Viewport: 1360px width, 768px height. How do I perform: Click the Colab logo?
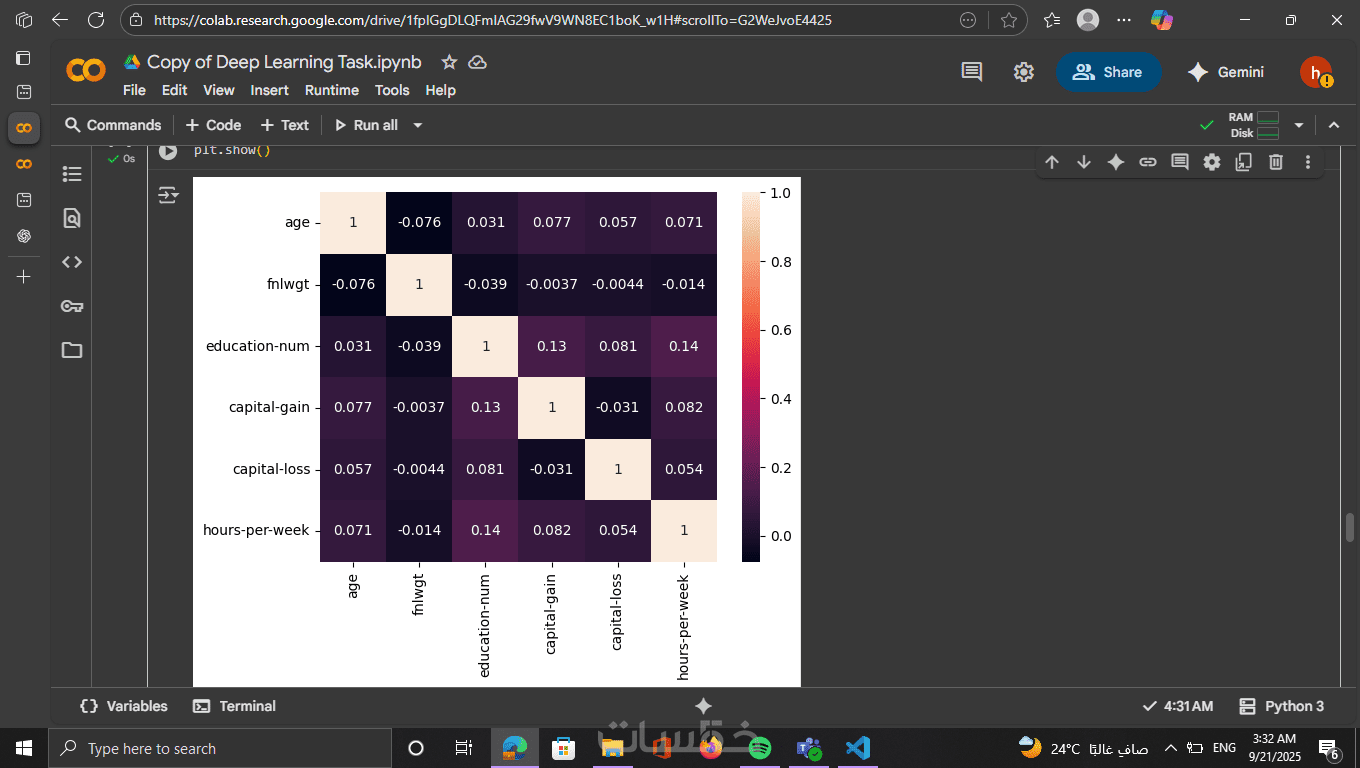pyautogui.click(x=86, y=71)
